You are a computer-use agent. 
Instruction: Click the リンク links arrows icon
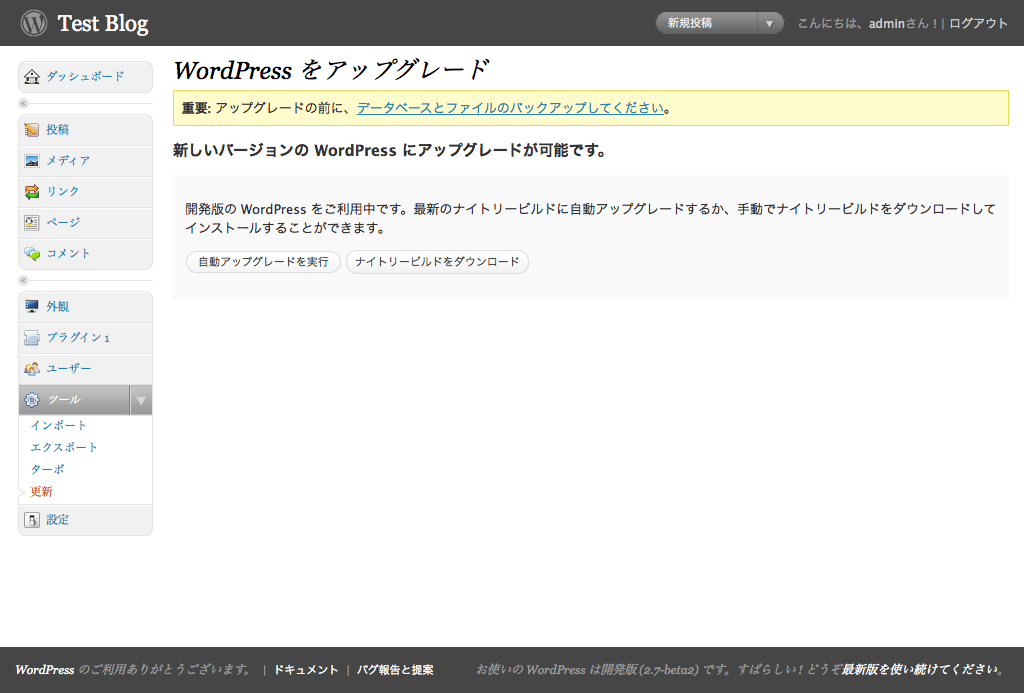pyautogui.click(x=31, y=191)
